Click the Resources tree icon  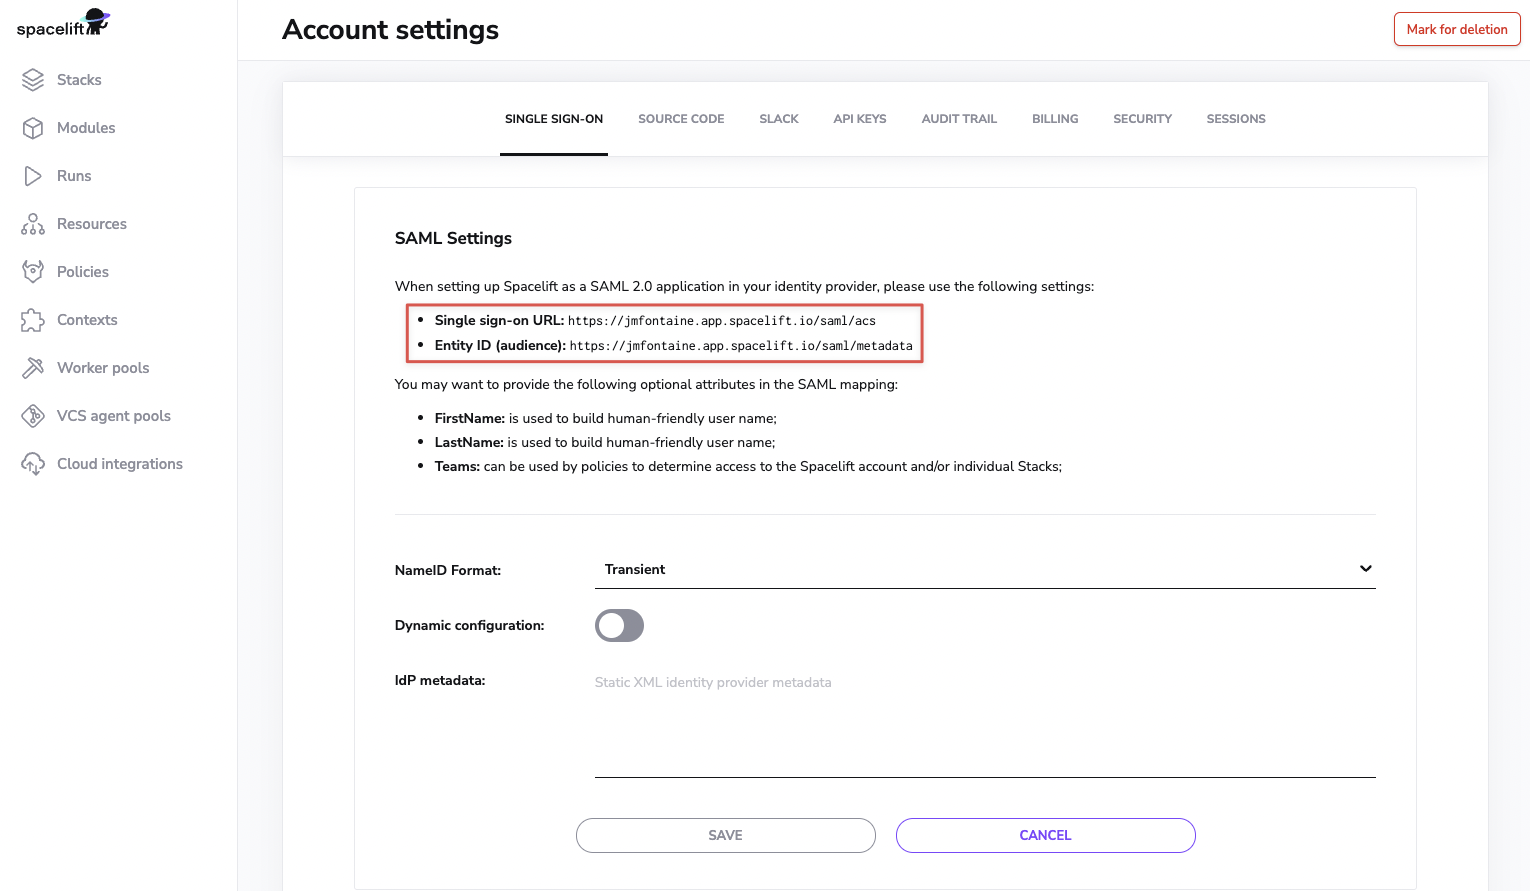click(33, 224)
